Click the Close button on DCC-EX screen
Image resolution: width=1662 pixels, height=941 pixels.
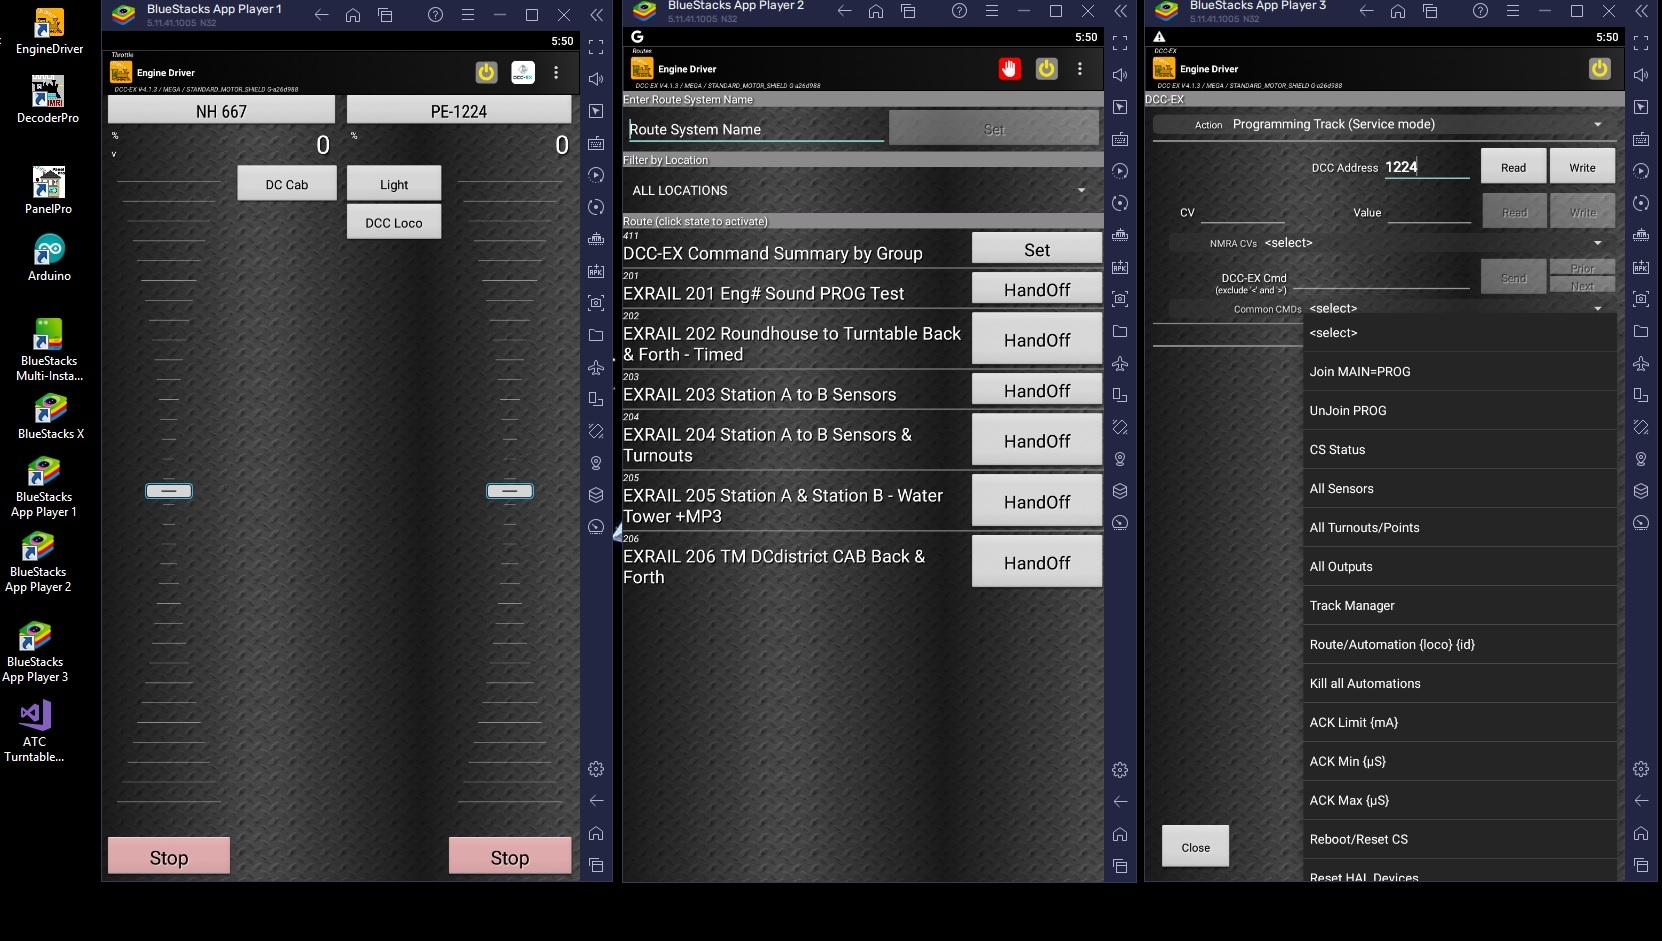(x=1195, y=847)
